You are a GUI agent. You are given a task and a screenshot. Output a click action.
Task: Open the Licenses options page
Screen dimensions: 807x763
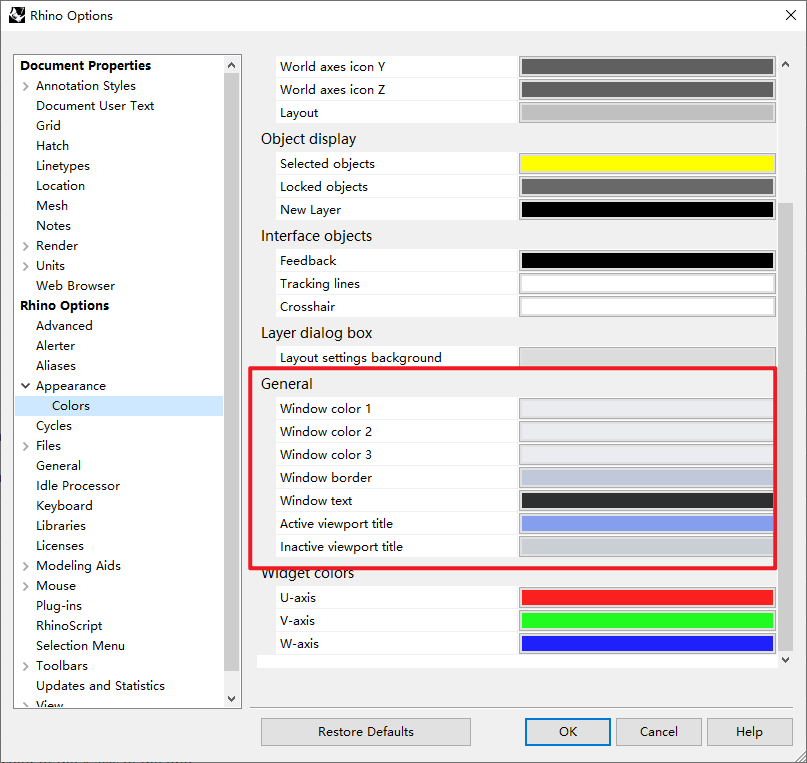60,545
